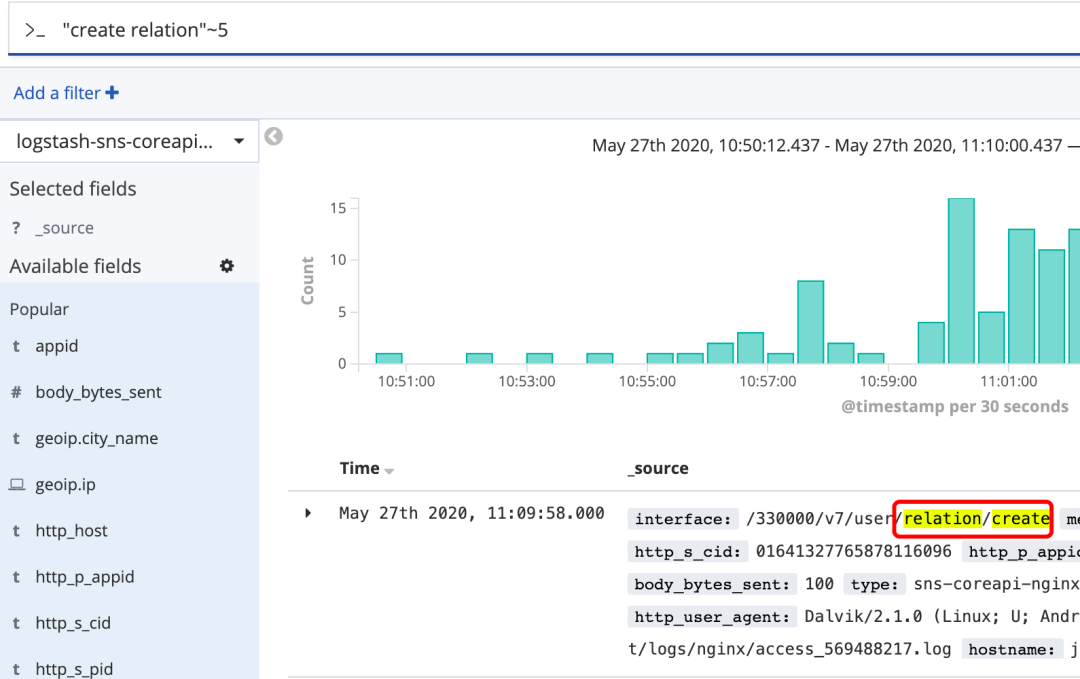The image size is (1080, 679).
Task: Select the http_host field
Action: point(71,531)
